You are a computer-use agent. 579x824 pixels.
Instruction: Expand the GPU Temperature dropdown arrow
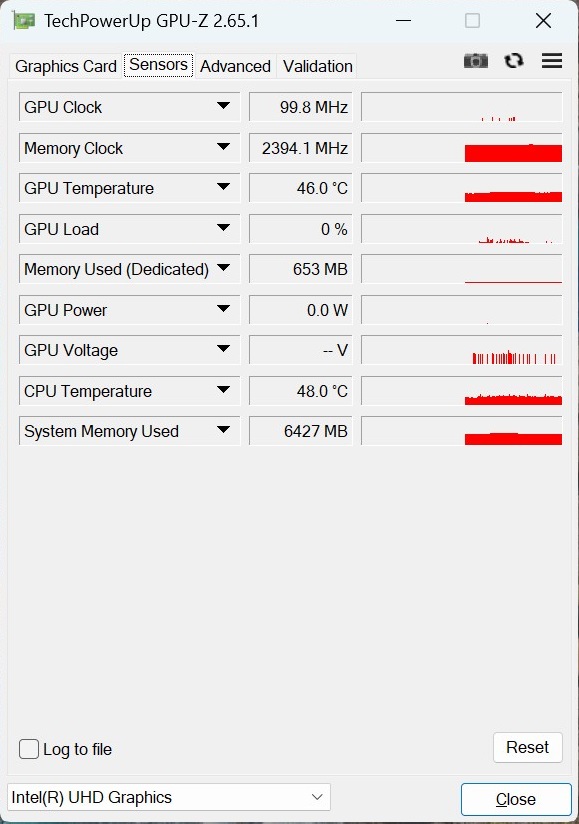[223, 187]
